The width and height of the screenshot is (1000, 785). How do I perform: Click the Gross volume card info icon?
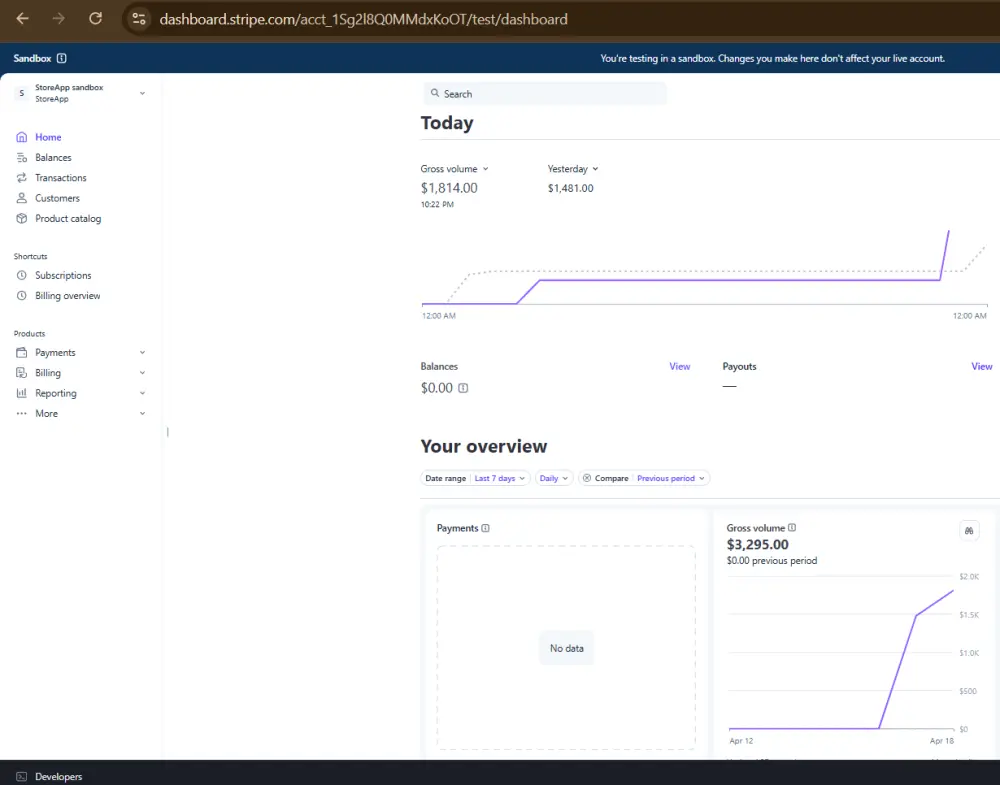(791, 527)
